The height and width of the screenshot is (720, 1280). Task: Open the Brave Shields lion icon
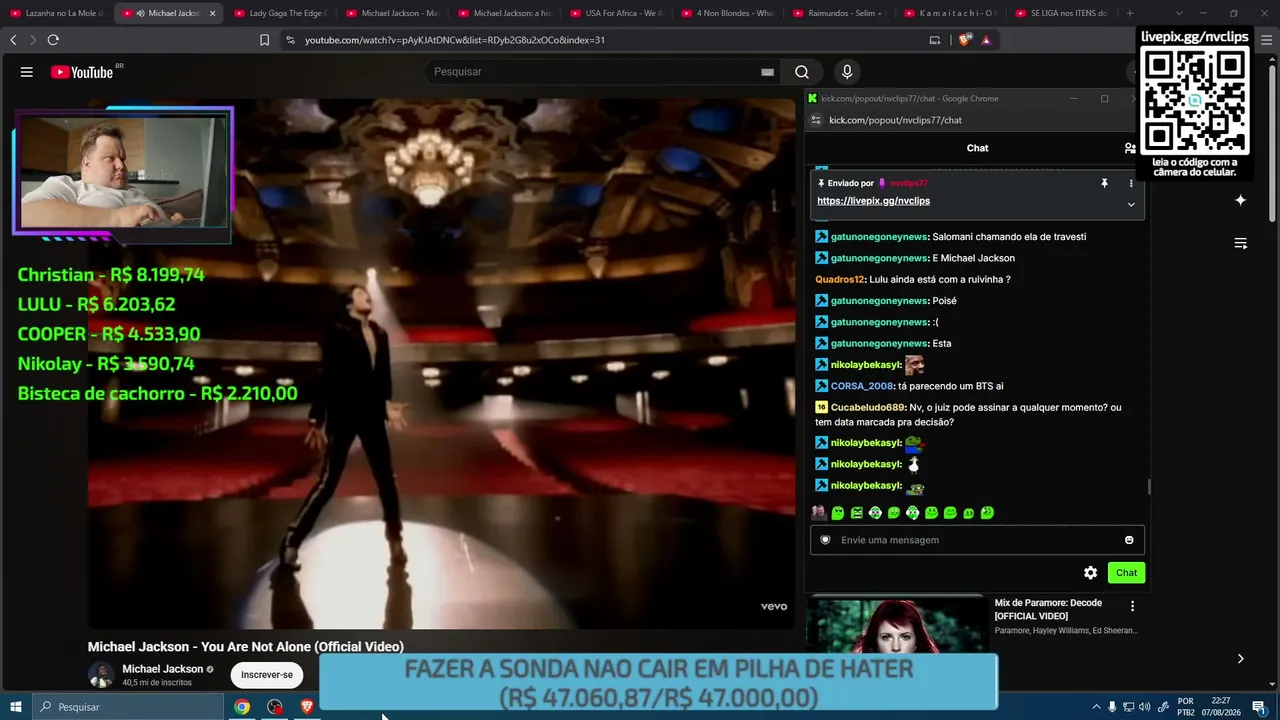[964, 40]
